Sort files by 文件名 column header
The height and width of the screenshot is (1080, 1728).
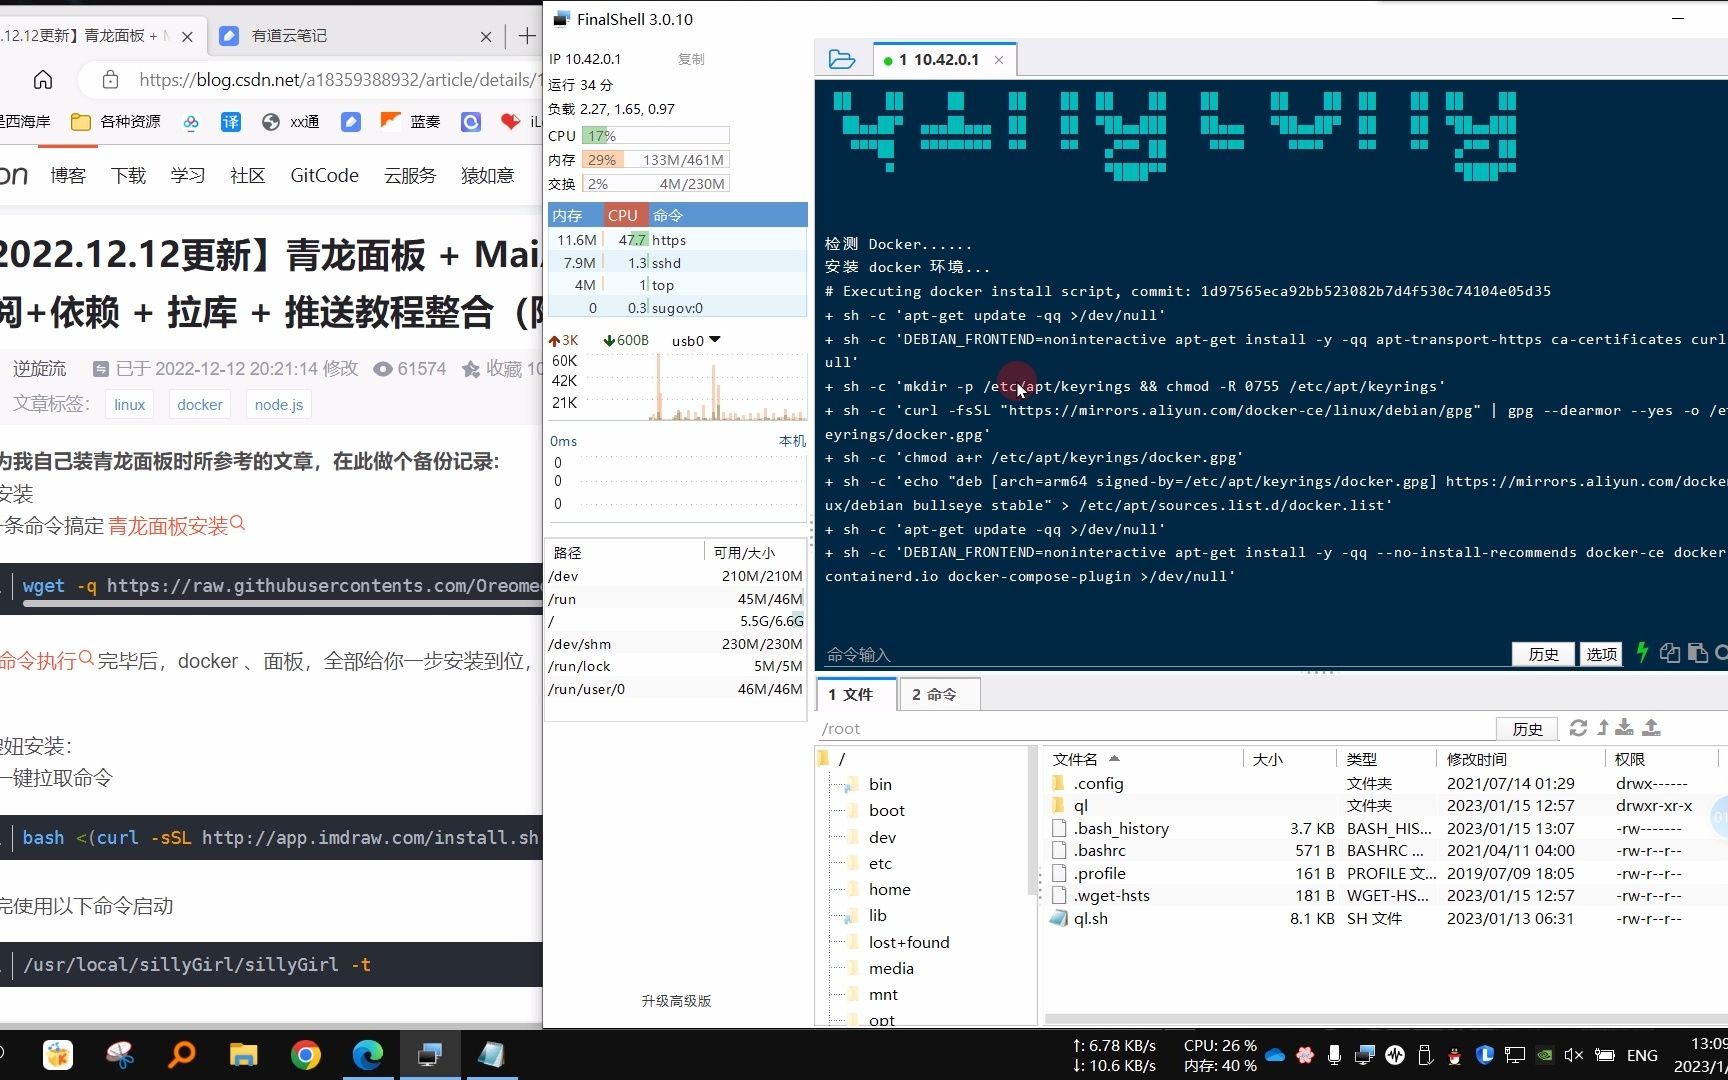(x=1142, y=759)
